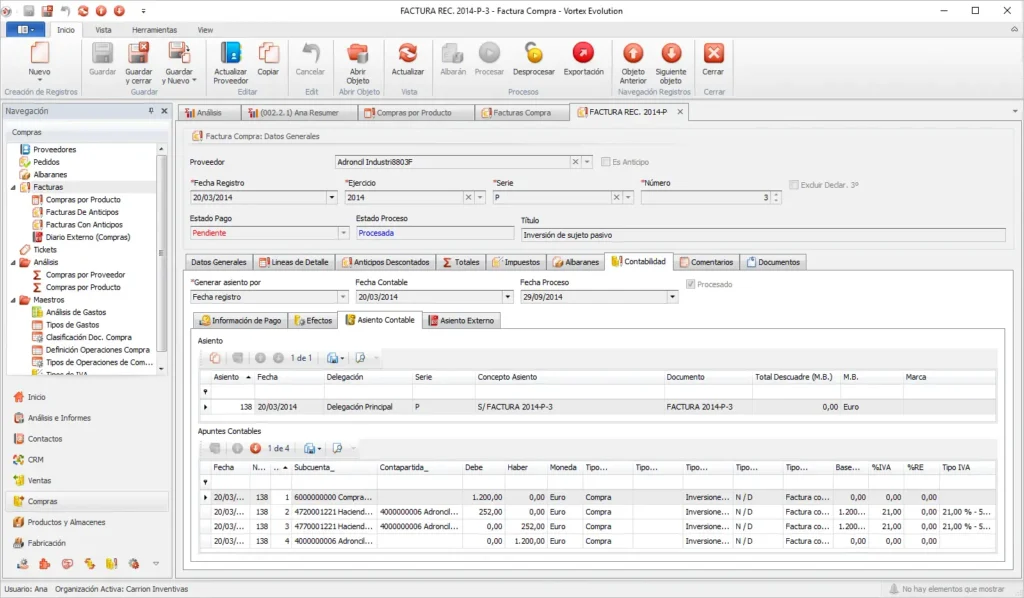Toggle the Es Anticipo checkbox
1024x598 pixels.
coord(605,162)
